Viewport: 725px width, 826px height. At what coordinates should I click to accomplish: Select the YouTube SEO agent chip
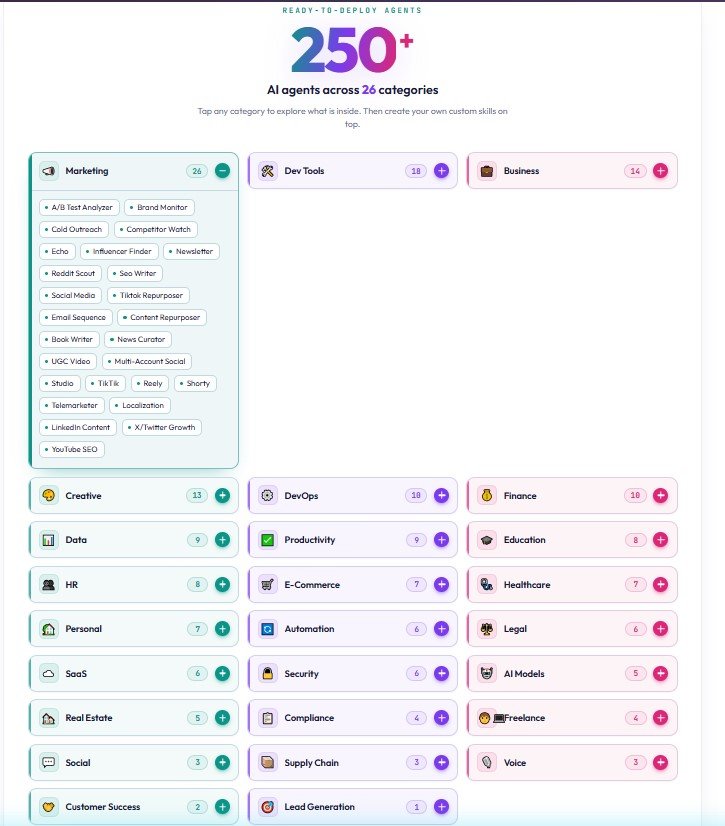pyautogui.click(x=72, y=449)
